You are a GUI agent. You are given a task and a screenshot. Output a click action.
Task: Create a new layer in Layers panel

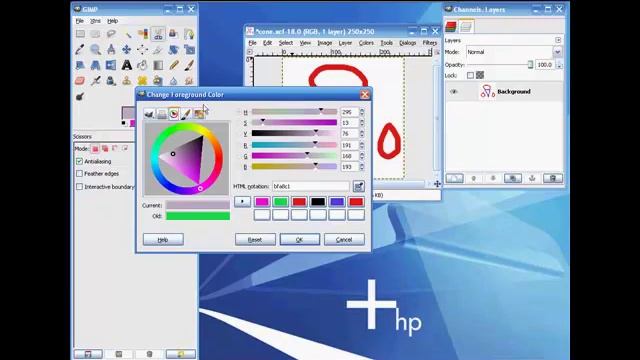pos(454,178)
